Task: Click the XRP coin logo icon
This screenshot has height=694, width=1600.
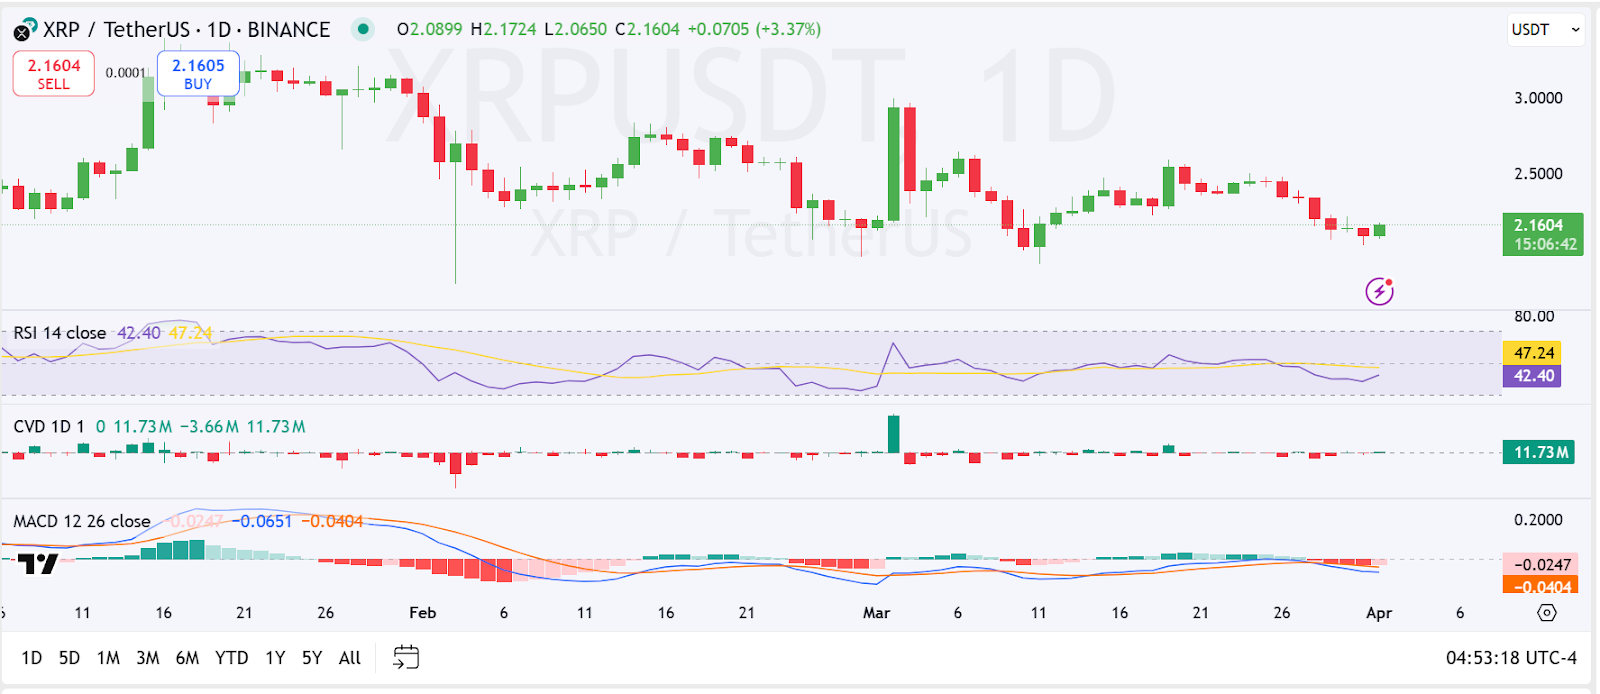Action: point(25,30)
